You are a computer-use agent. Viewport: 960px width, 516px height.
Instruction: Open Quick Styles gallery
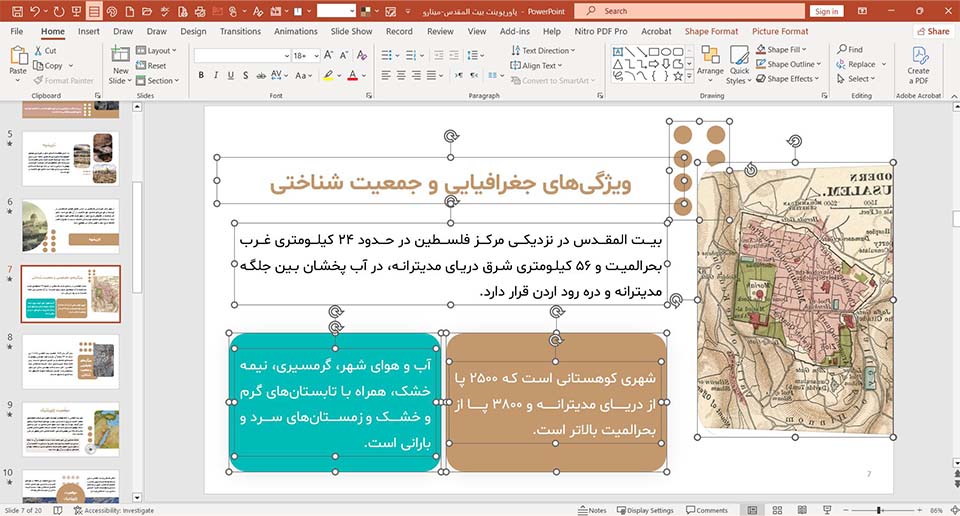click(739, 65)
